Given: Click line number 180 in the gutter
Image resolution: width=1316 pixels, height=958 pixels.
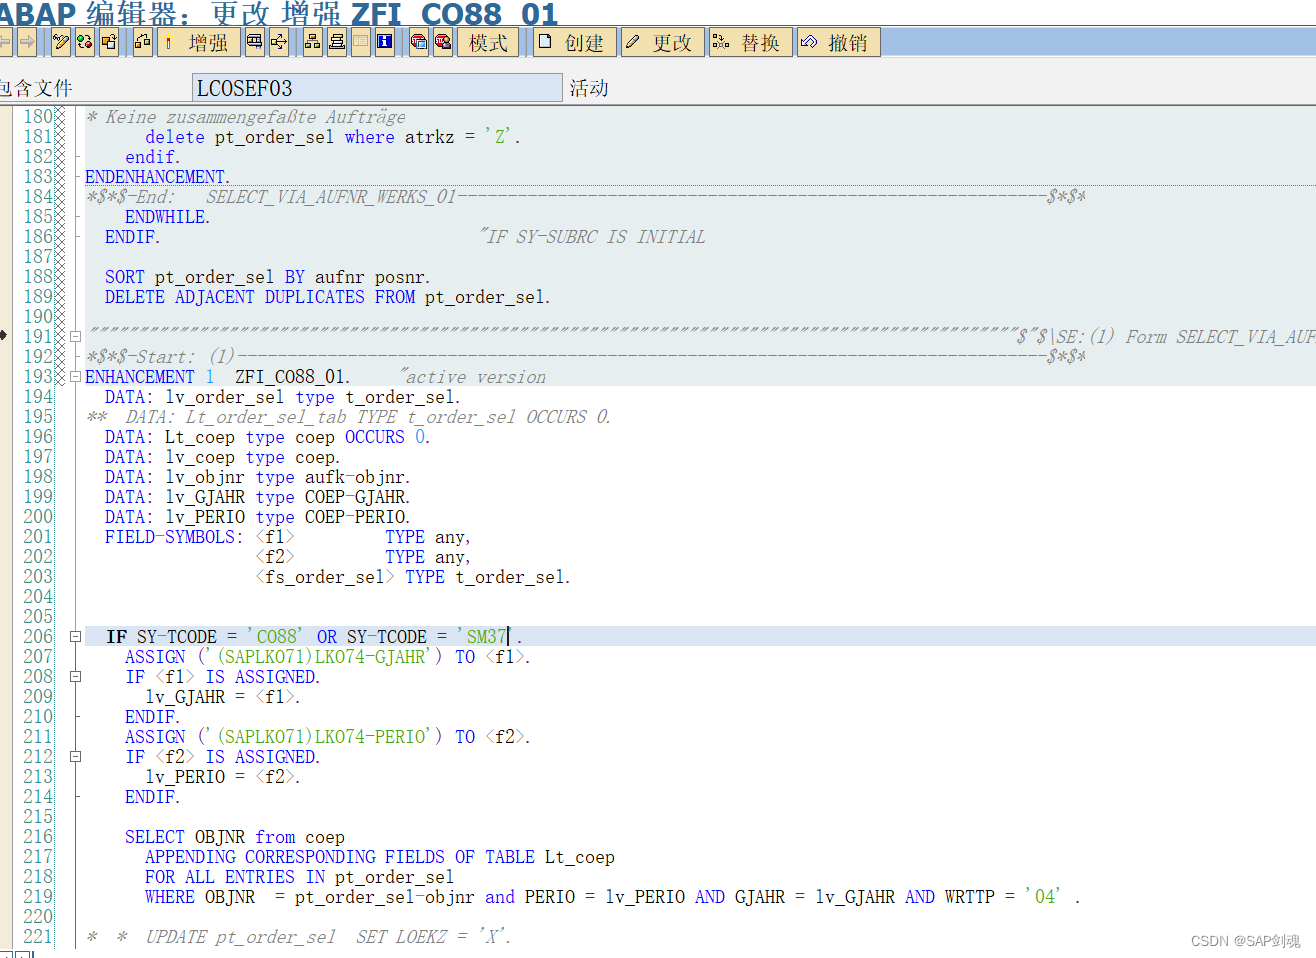Looking at the screenshot, I should tap(38, 117).
